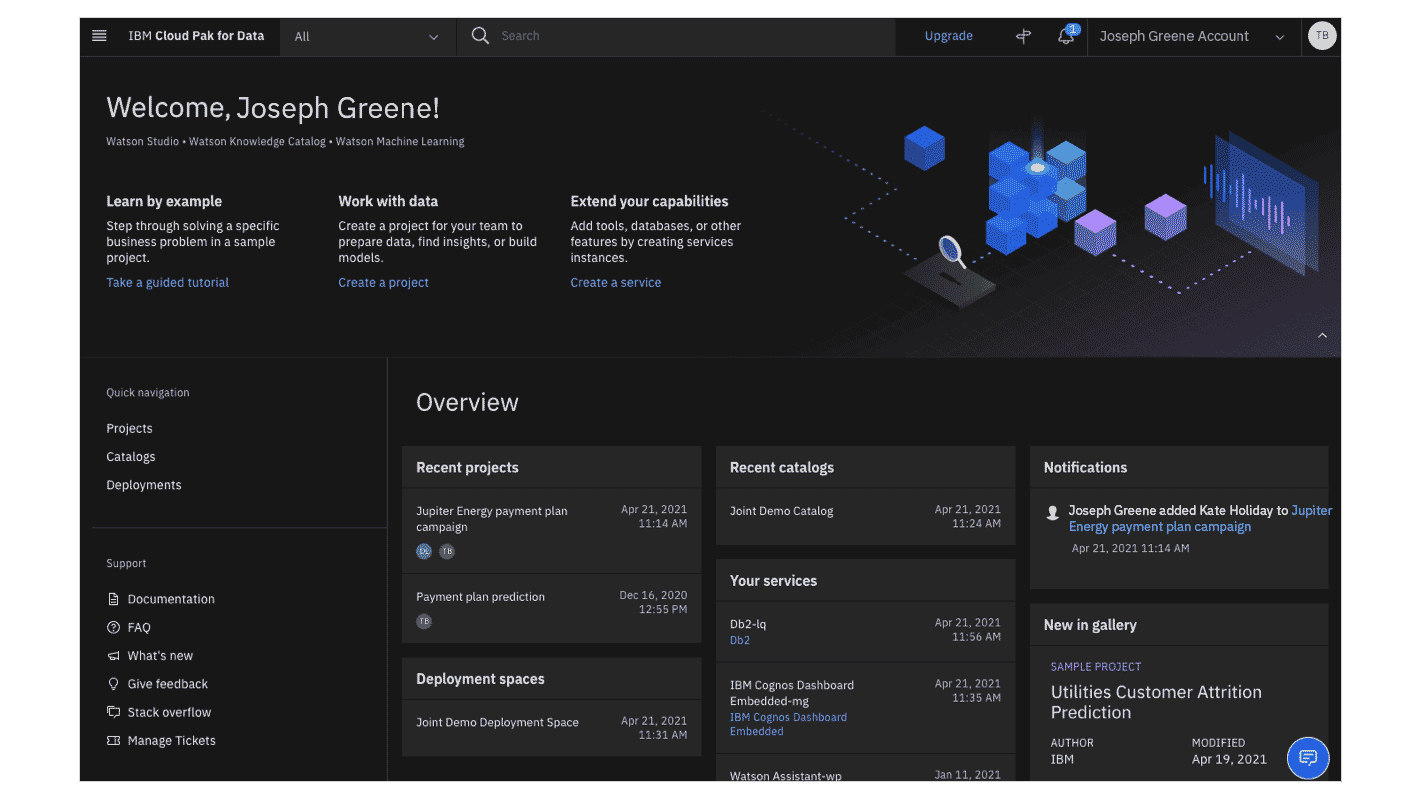Collapse the welcome banner chevron
1422x800 pixels.
(1322, 336)
